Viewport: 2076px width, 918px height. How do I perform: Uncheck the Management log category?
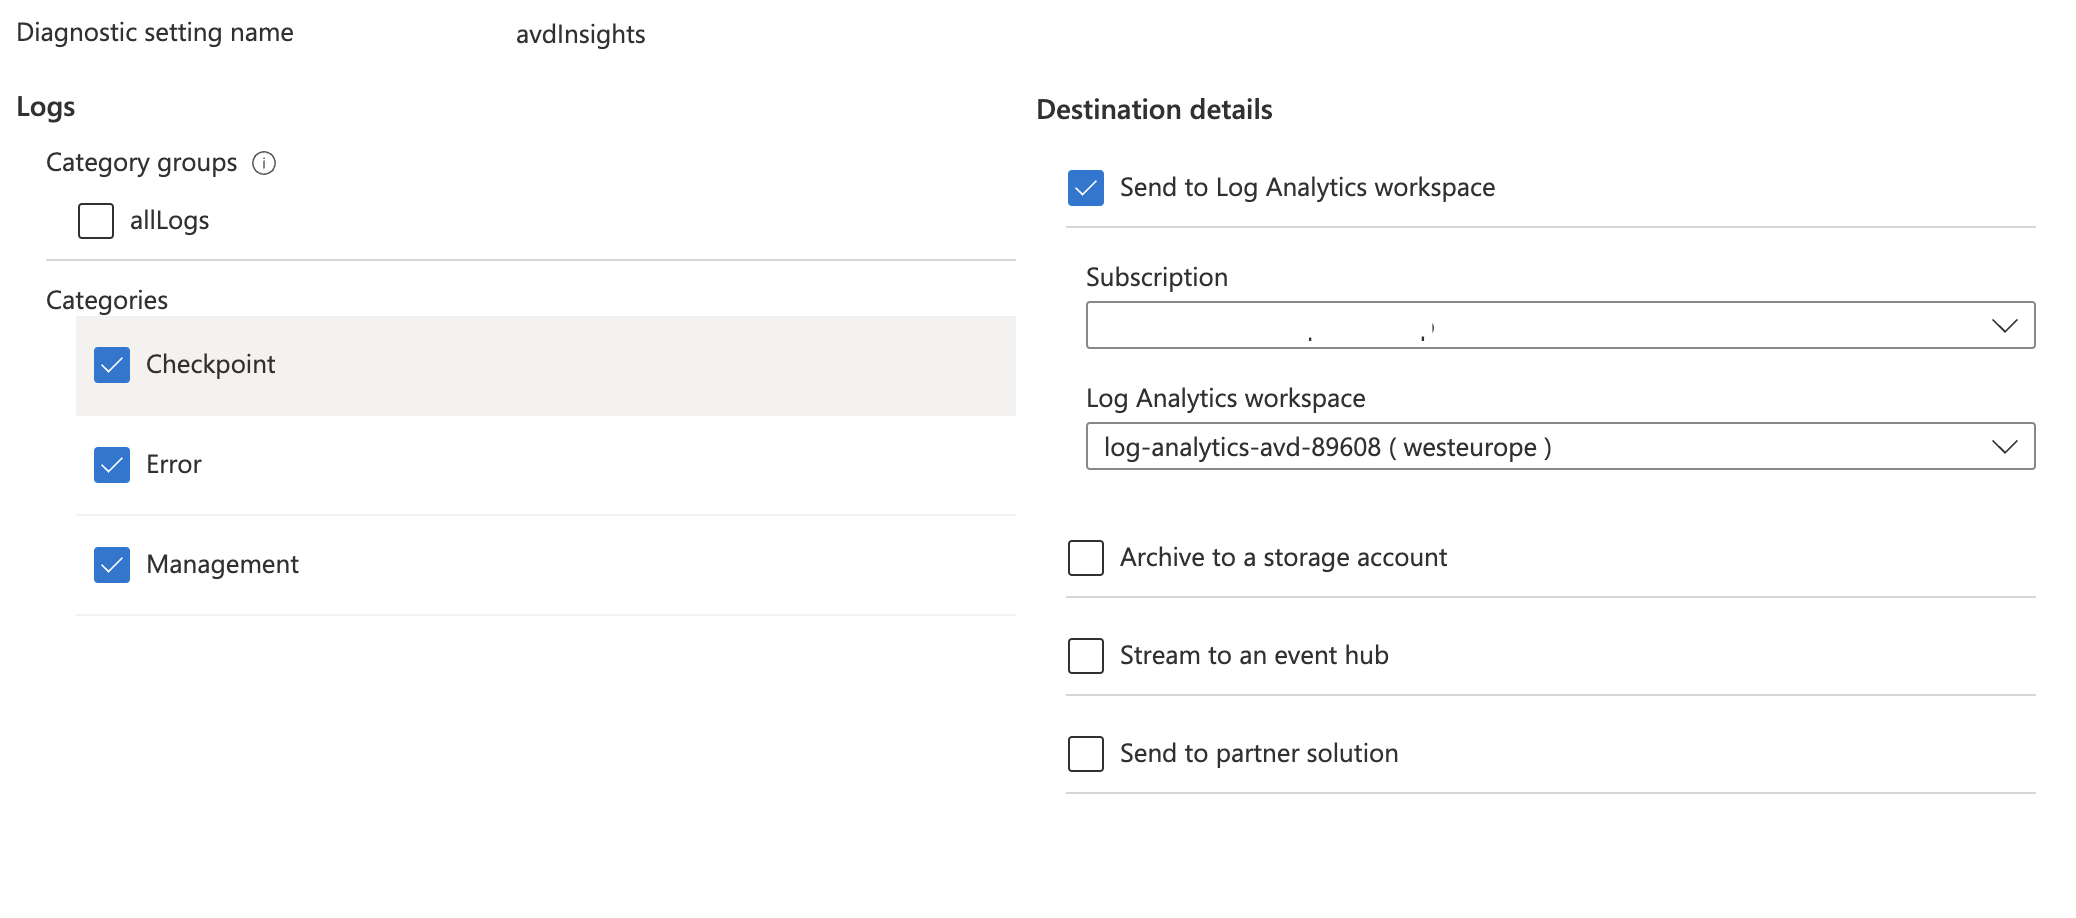point(112,565)
